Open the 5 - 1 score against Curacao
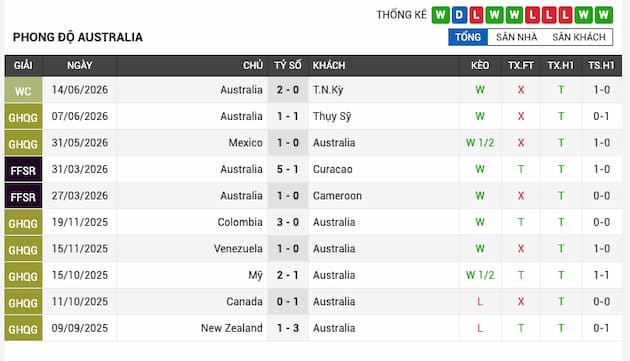The image size is (630, 361). point(288,169)
